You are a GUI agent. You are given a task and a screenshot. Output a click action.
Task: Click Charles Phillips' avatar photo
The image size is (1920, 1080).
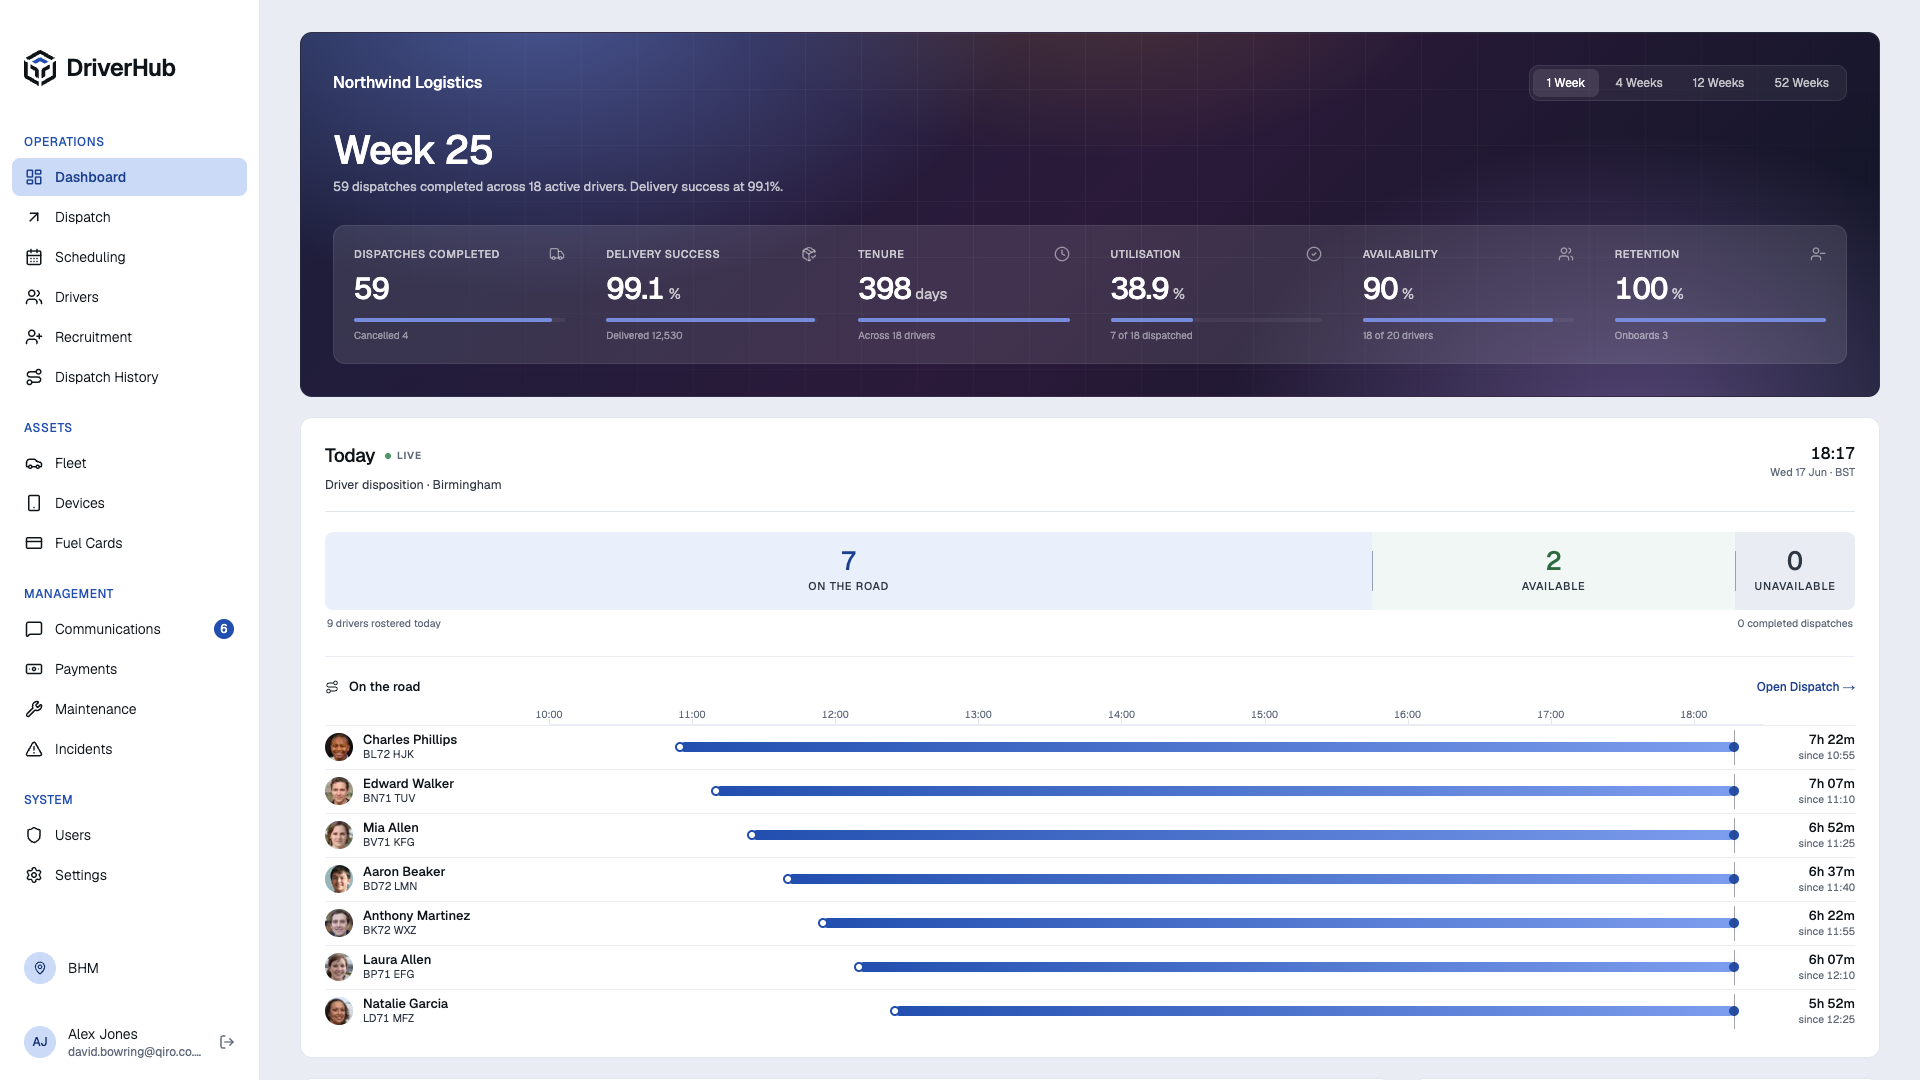pos(339,747)
